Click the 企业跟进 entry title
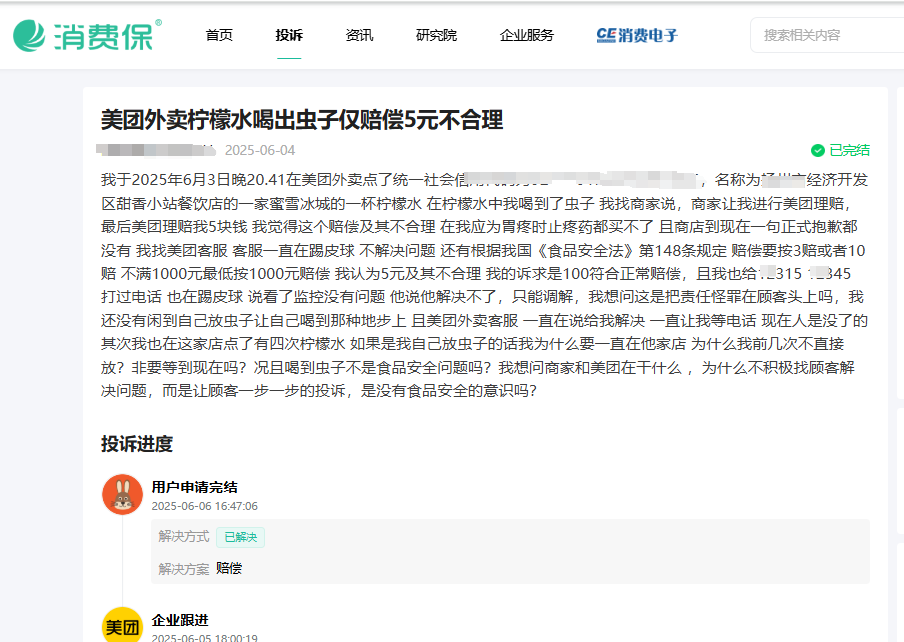This screenshot has height=642, width=904. (x=180, y=621)
